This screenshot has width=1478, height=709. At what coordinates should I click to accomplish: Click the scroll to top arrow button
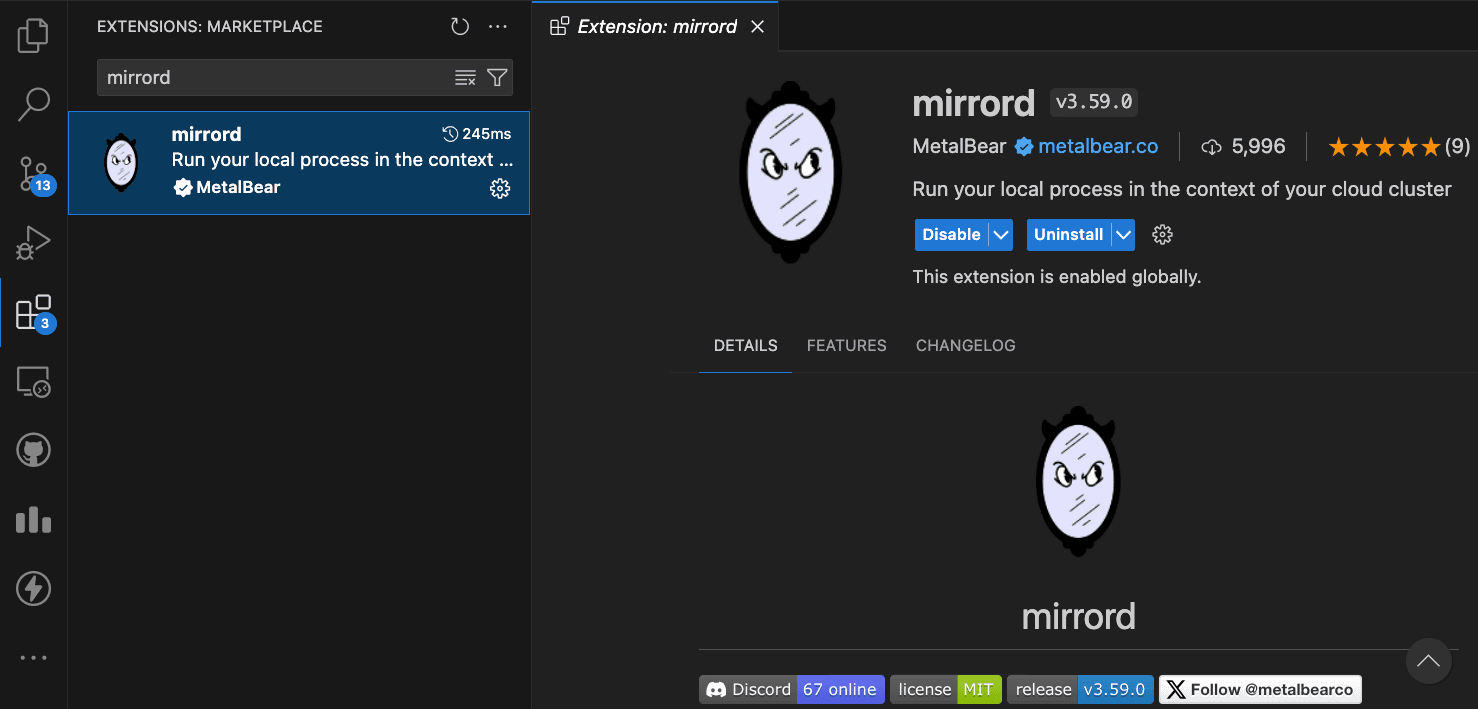pyautogui.click(x=1428, y=661)
